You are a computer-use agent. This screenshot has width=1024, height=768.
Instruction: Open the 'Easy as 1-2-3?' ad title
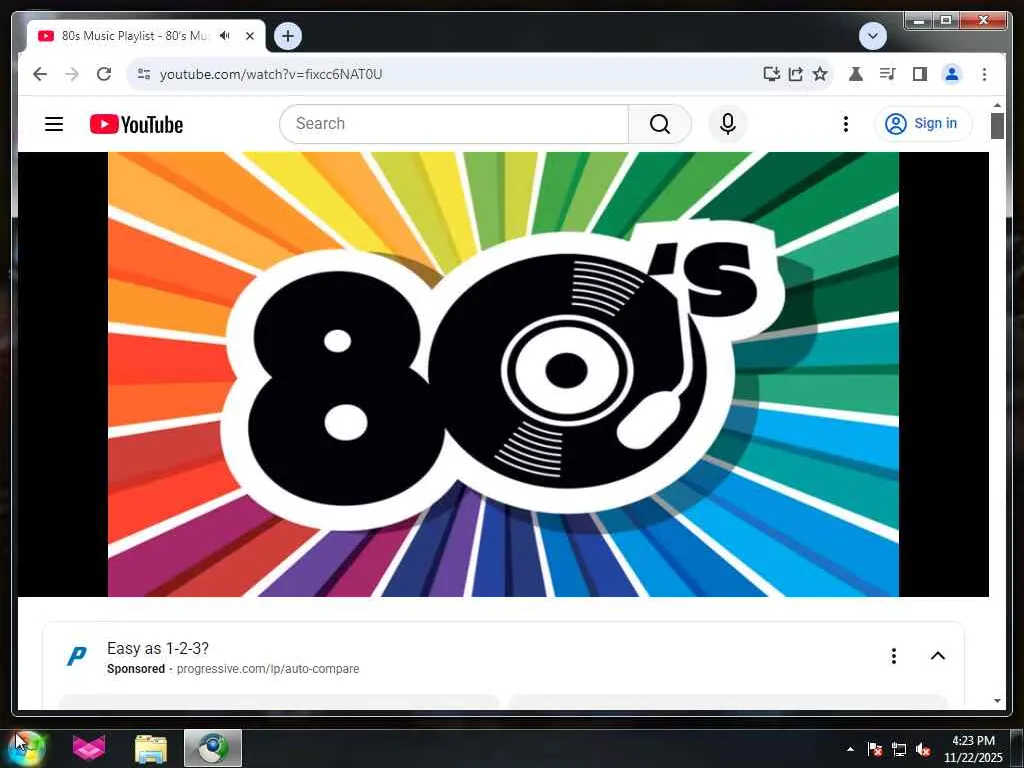pyautogui.click(x=158, y=648)
